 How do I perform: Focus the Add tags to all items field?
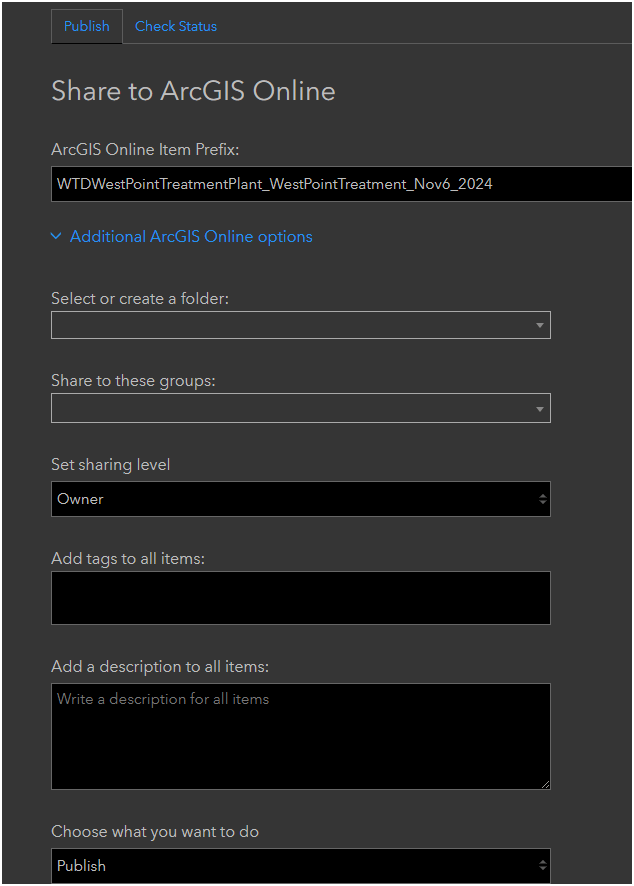click(x=301, y=598)
